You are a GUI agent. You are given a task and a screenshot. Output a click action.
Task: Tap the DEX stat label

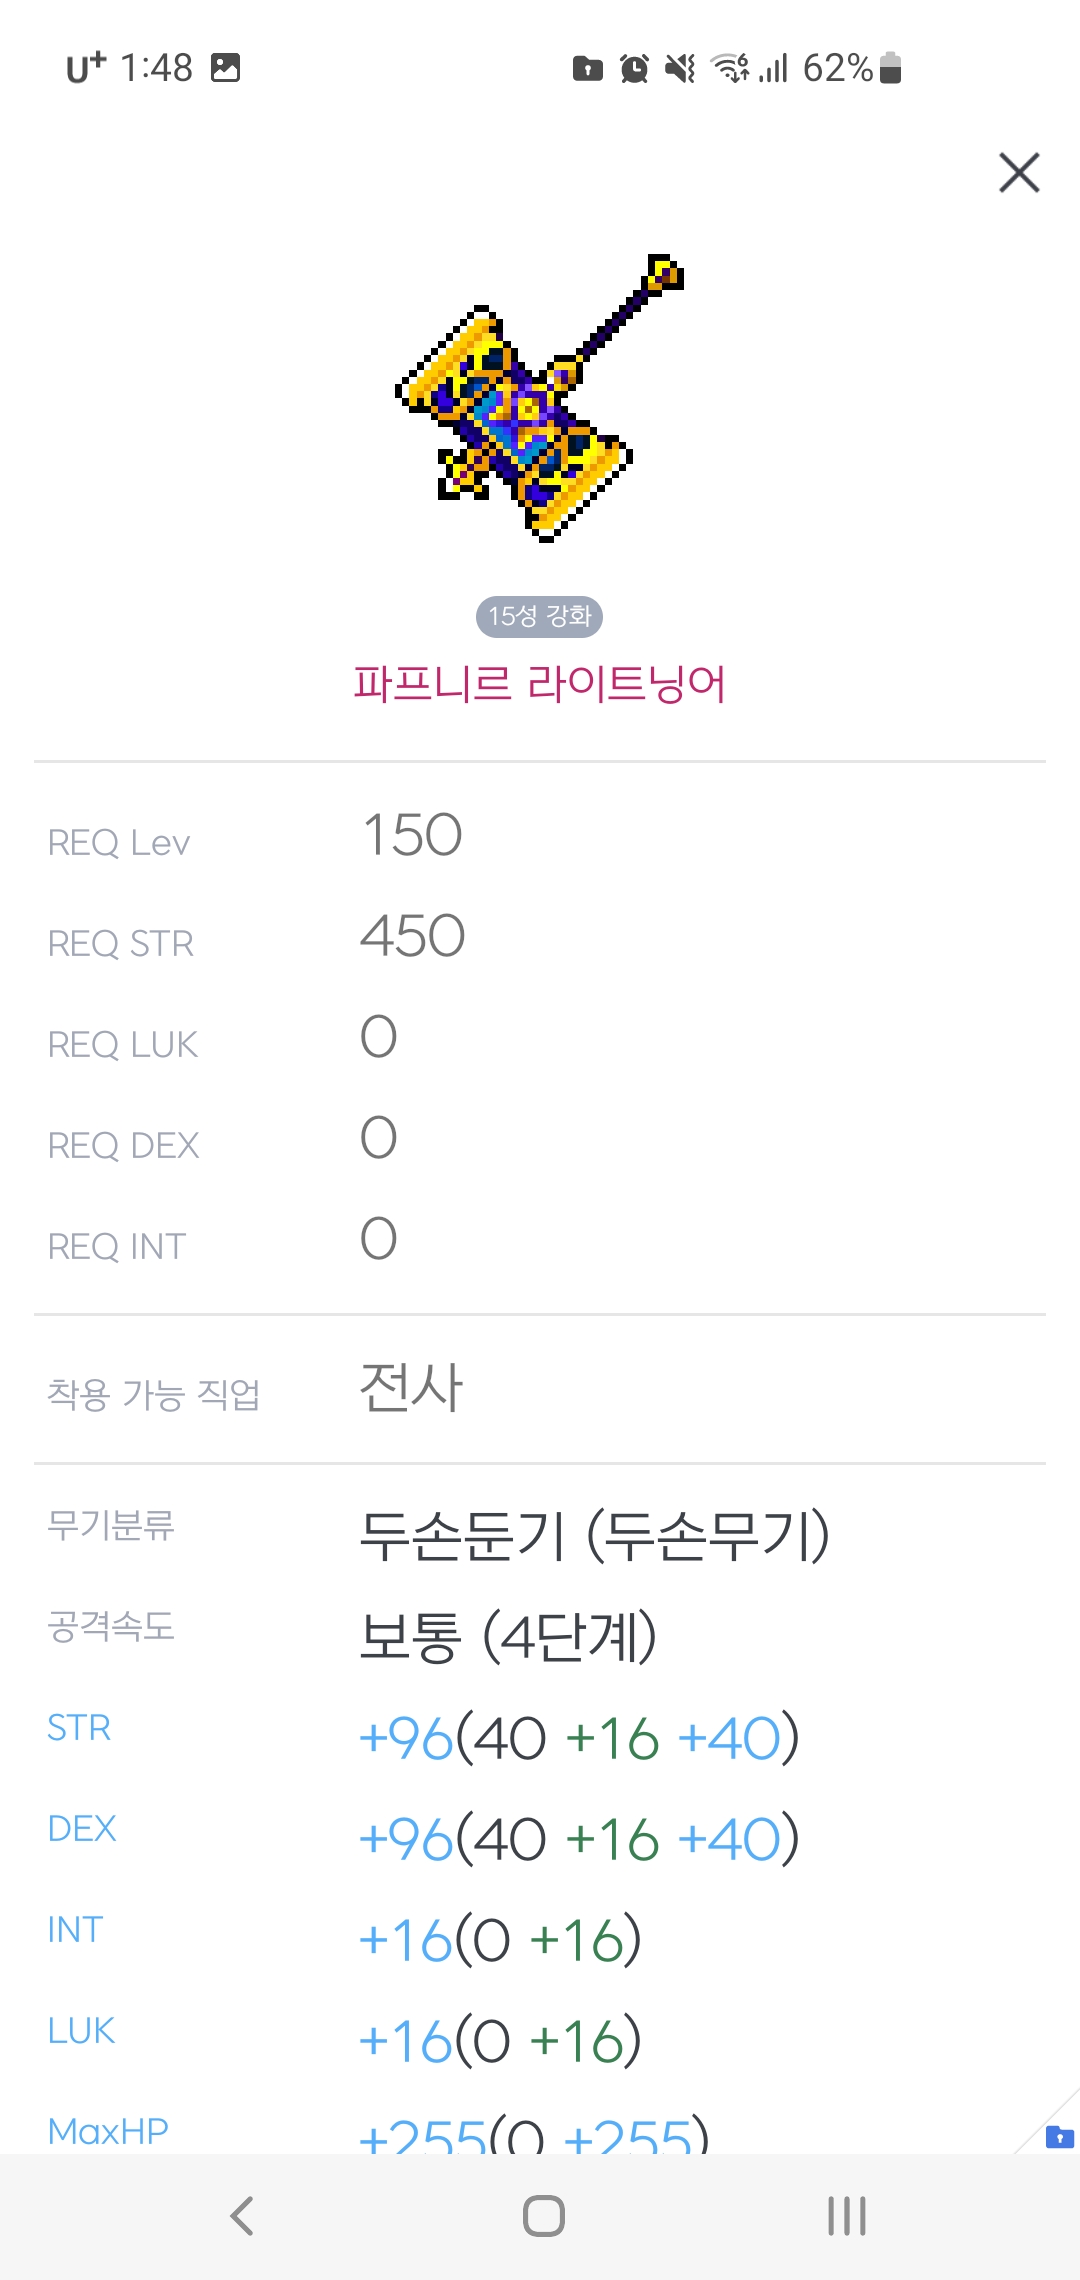point(82,1829)
